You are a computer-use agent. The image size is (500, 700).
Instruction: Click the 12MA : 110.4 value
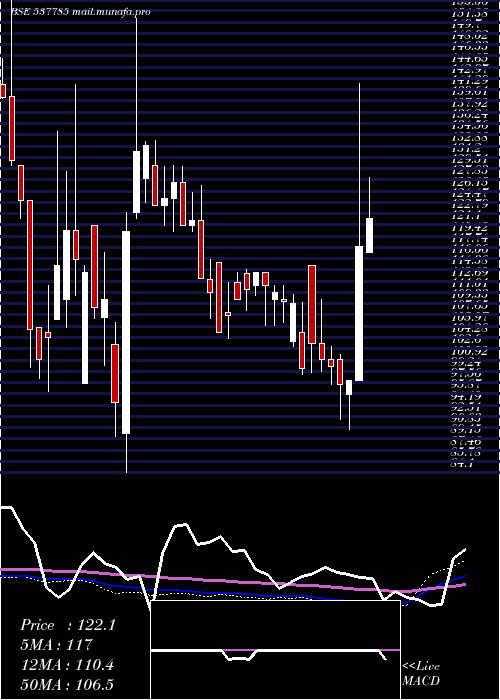click(67, 665)
